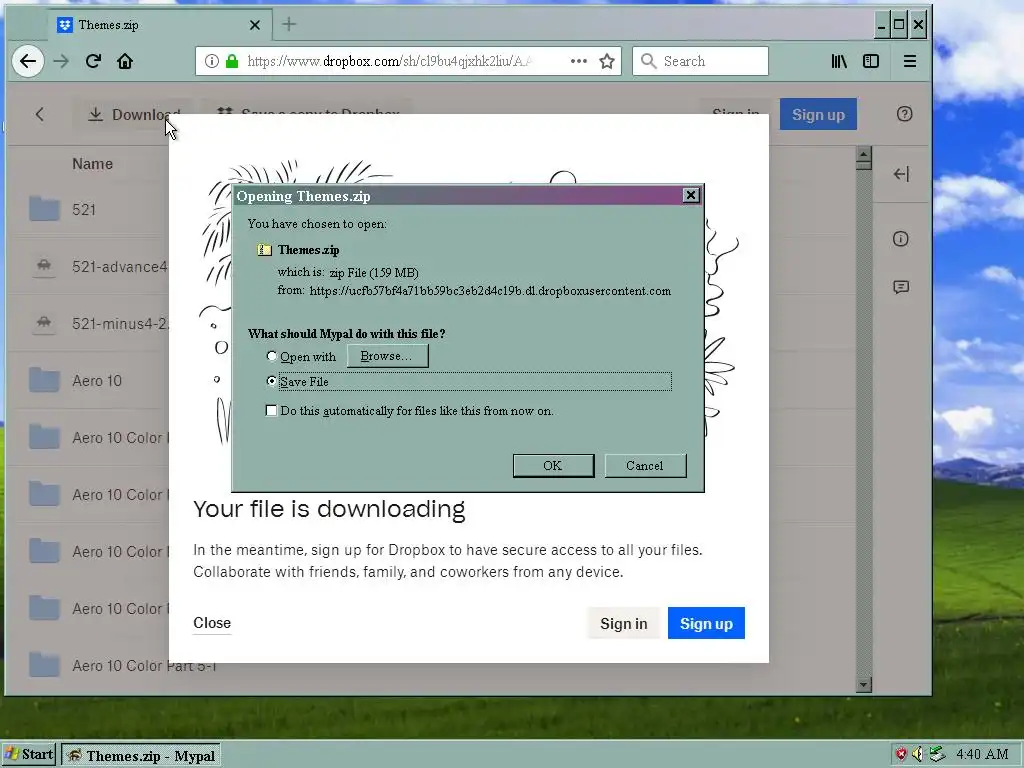Screen dimensions: 1024x768
Task: Collapse the Dropbox right panel arrow icon
Action: [901, 174]
